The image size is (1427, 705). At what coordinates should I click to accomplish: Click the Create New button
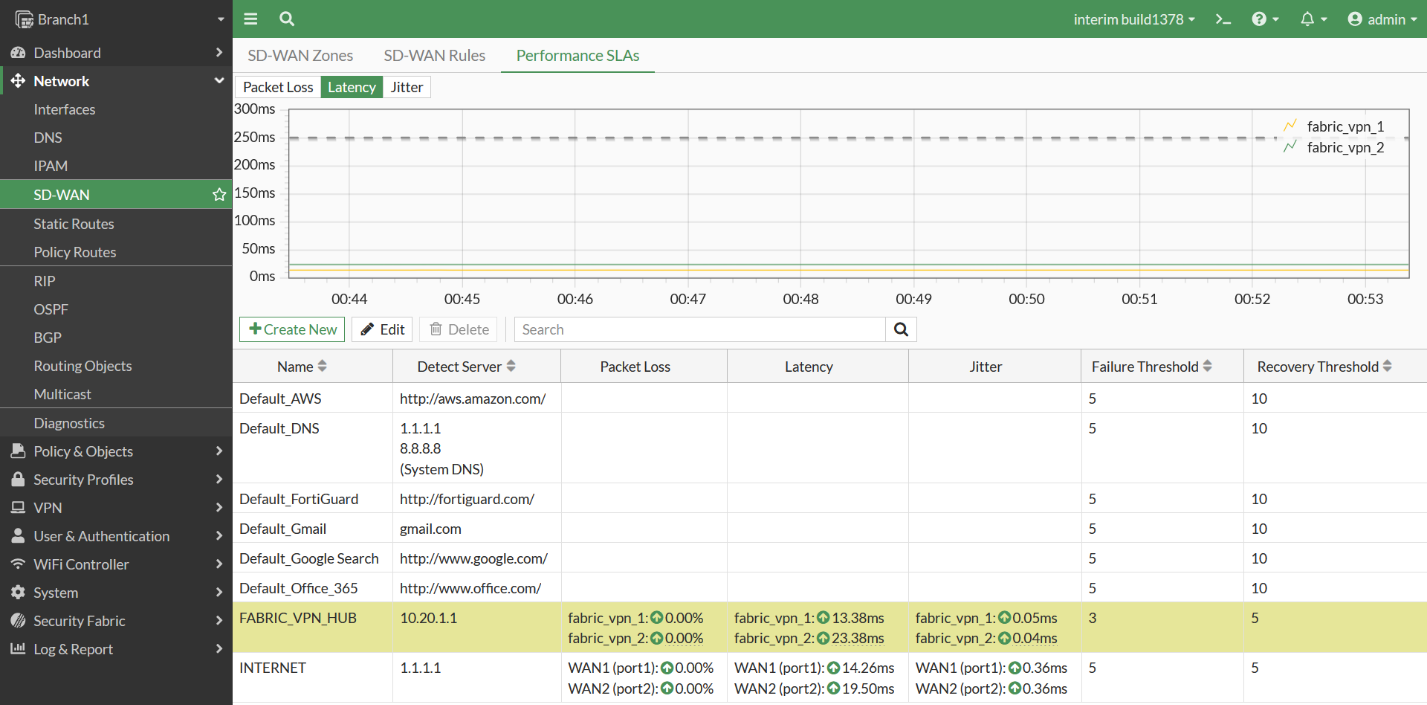[291, 329]
